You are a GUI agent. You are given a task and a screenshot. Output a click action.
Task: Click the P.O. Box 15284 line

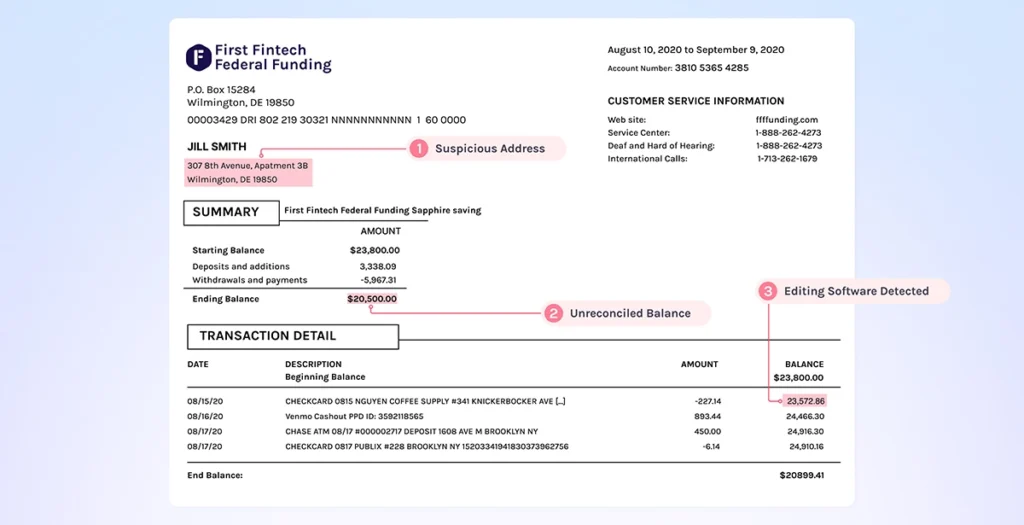(221, 89)
